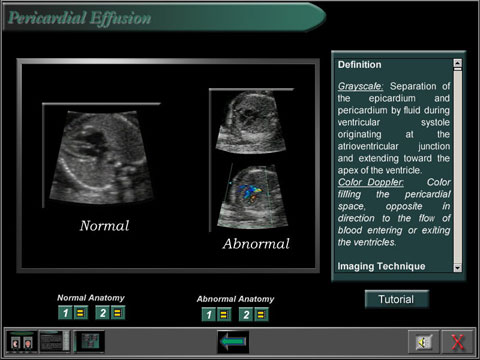This screenshot has width=480, height=360.
Task: Open Abnormal Anatomy image 2
Action: click(x=246, y=314)
